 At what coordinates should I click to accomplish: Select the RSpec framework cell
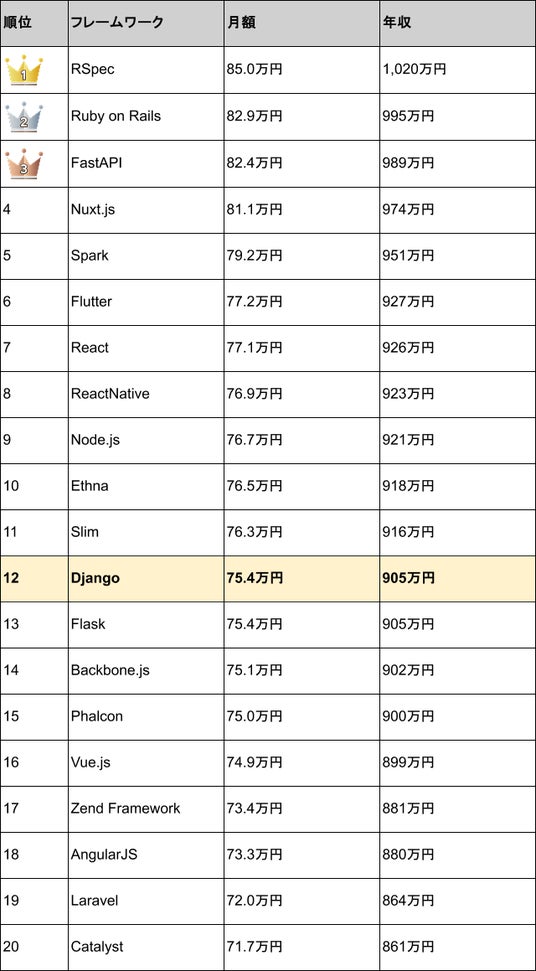146,69
